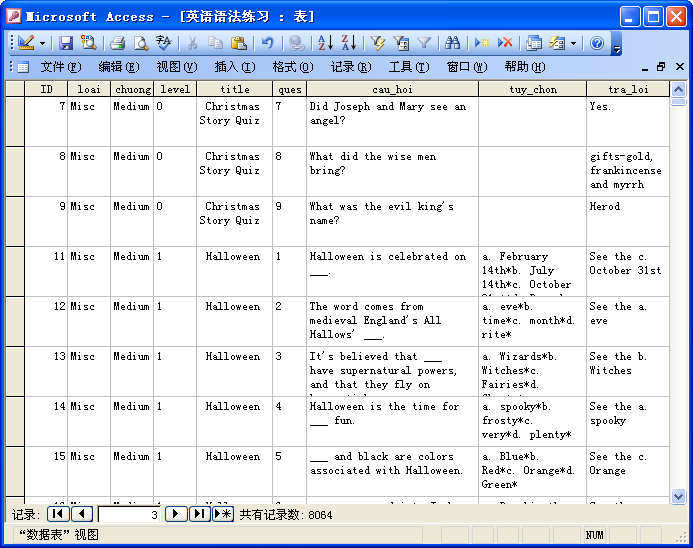Click the blue Help question mark icon

pyautogui.click(x=597, y=43)
